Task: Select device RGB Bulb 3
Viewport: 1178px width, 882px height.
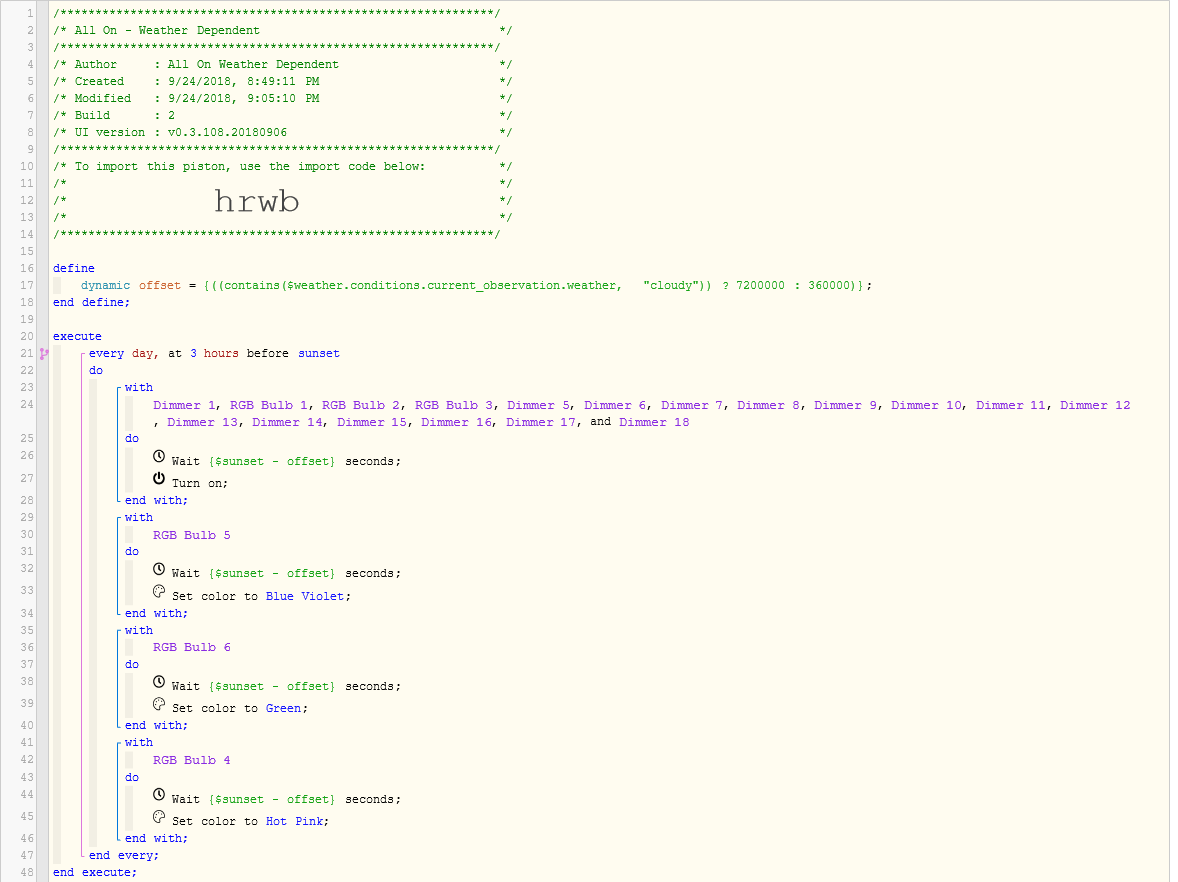Action: click(454, 405)
